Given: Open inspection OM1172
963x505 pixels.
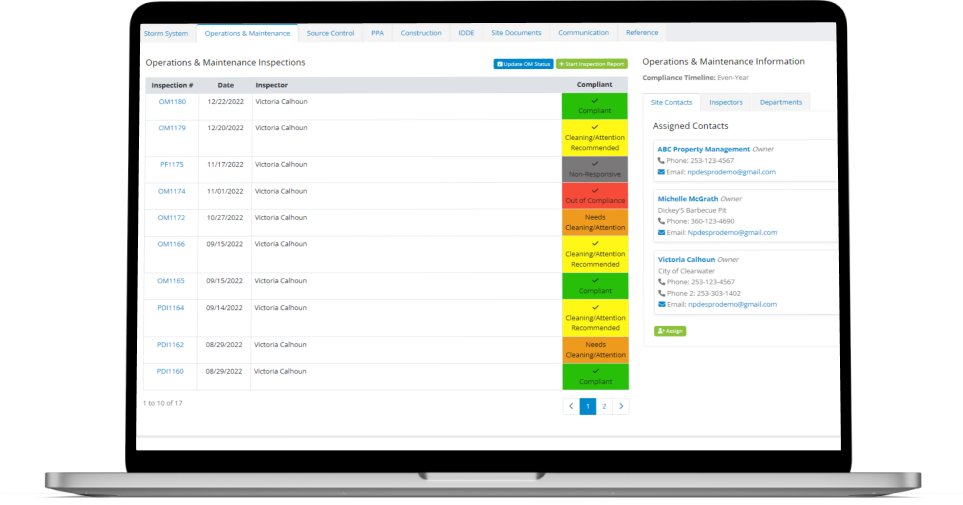Looking at the screenshot, I should pos(171,217).
